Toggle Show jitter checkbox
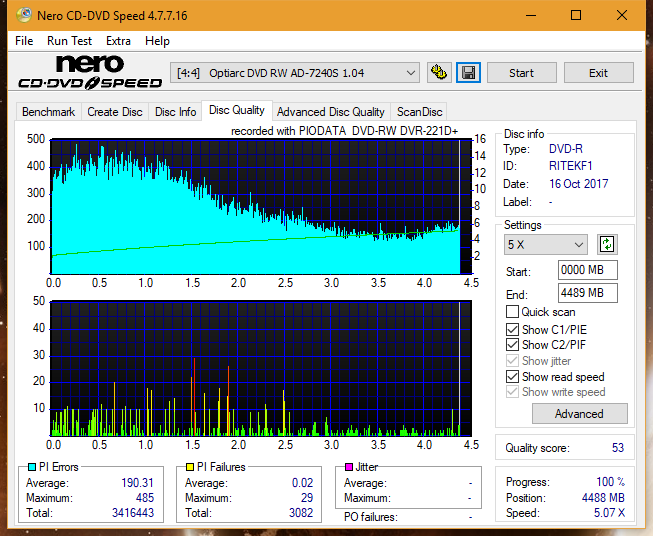The height and width of the screenshot is (536, 653). [x=512, y=361]
